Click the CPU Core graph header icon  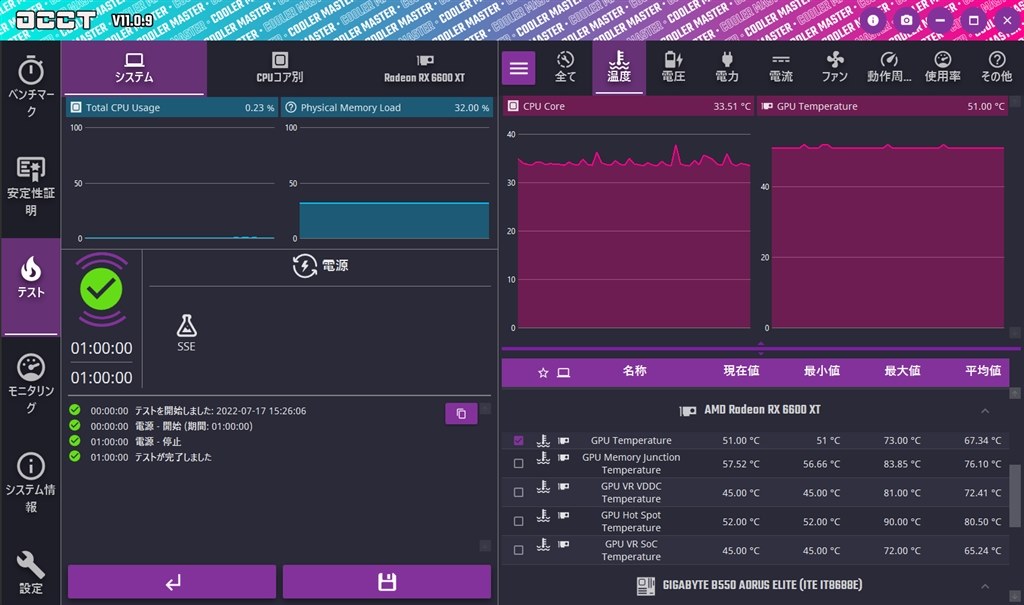513,106
